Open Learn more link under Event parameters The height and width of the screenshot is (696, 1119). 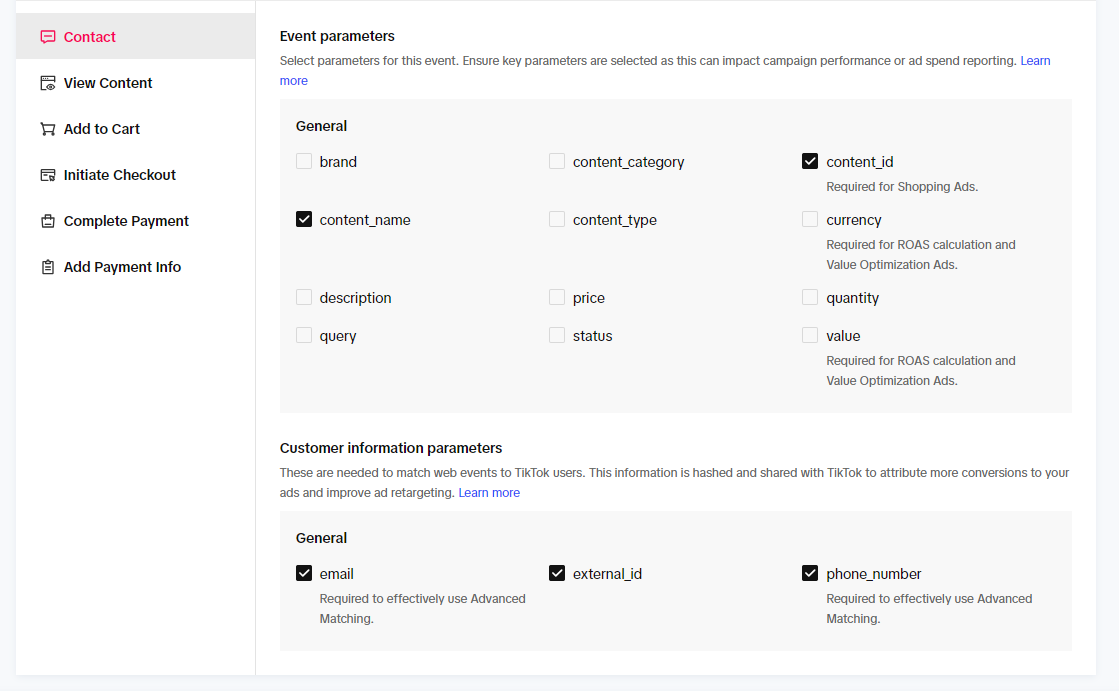[x=1036, y=61]
